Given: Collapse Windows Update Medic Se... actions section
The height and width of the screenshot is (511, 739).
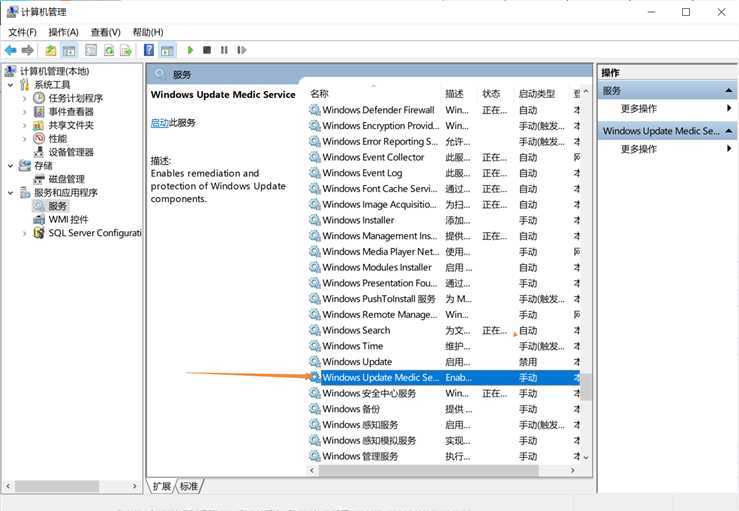Looking at the screenshot, I should coord(729,131).
